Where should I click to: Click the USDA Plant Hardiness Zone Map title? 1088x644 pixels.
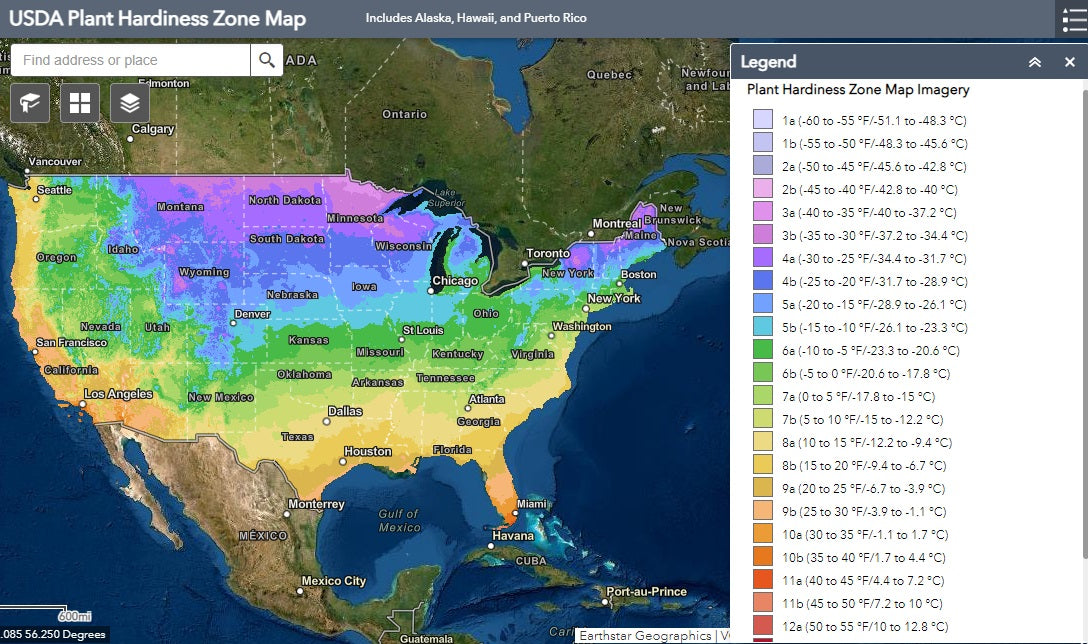158,19
